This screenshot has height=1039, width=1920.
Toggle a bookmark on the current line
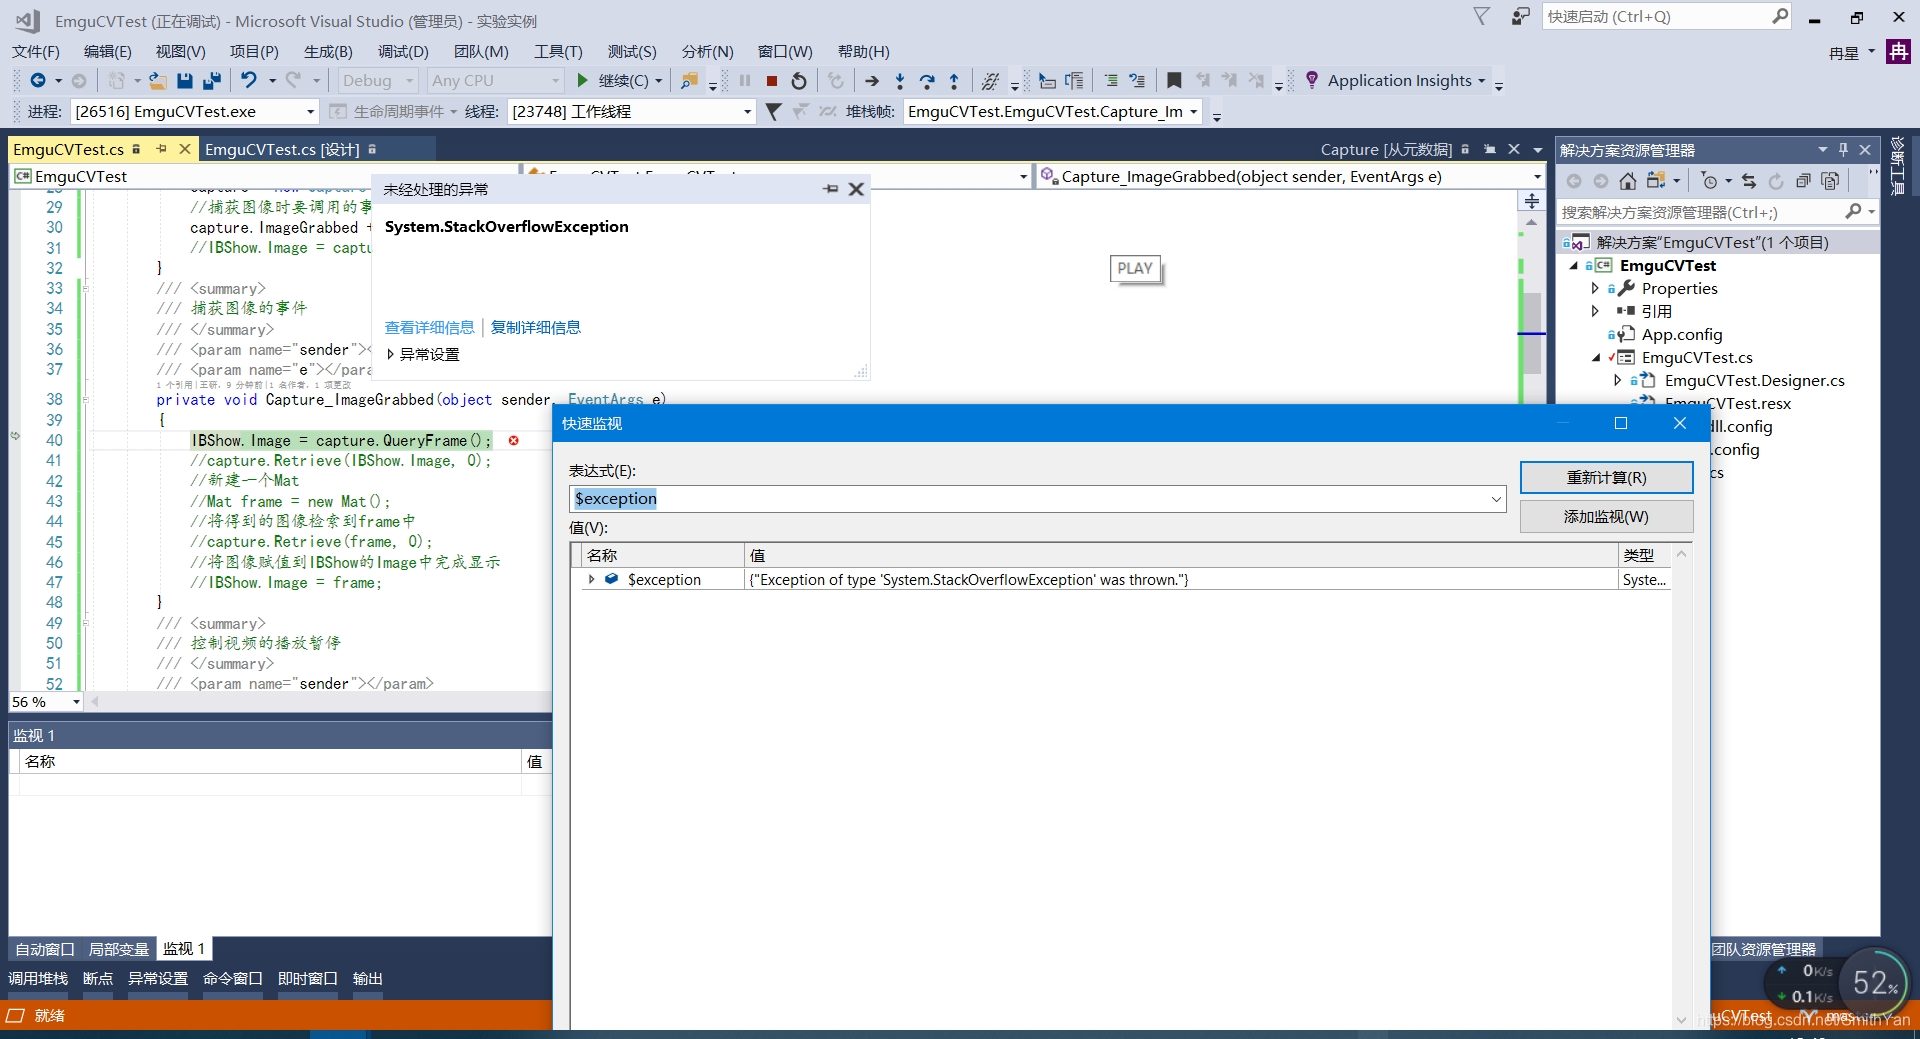pos(1175,81)
